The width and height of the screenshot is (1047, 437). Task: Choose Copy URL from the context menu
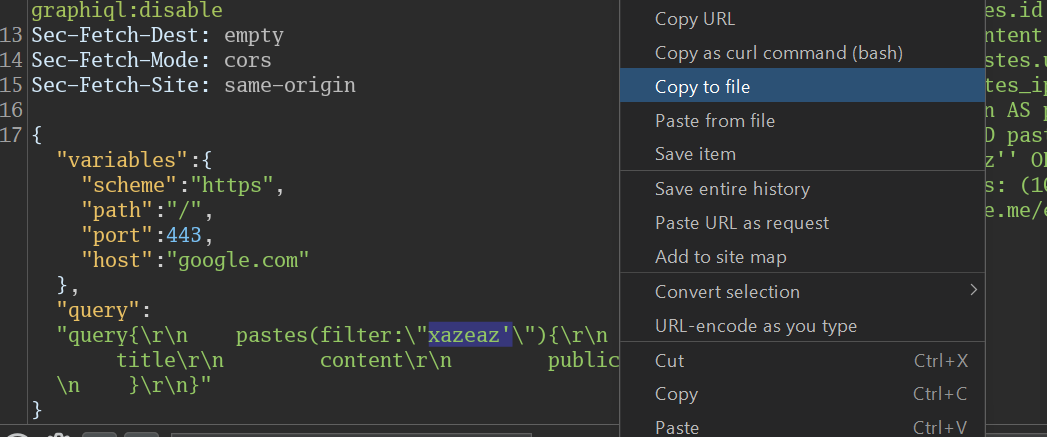tap(802, 19)
